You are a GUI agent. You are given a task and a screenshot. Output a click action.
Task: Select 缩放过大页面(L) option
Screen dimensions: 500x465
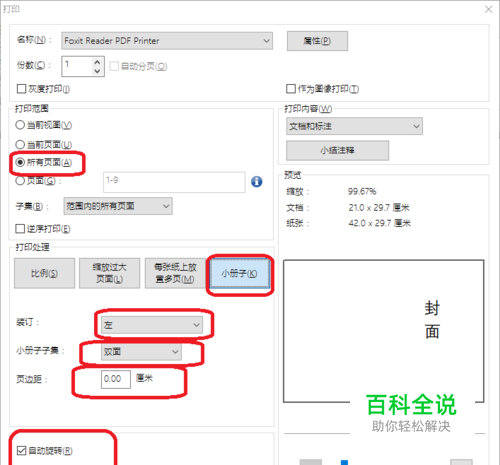(109, 273)
